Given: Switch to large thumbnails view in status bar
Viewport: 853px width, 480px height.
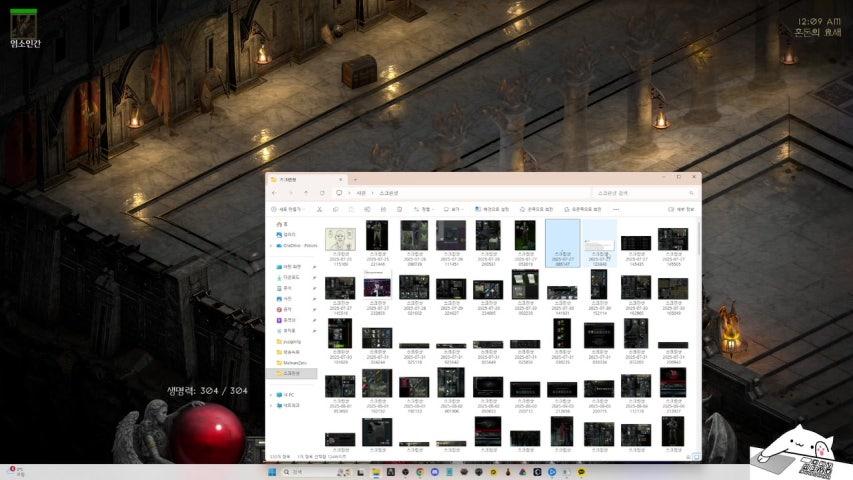Looking at the screenshot, I should pos(694,457).
